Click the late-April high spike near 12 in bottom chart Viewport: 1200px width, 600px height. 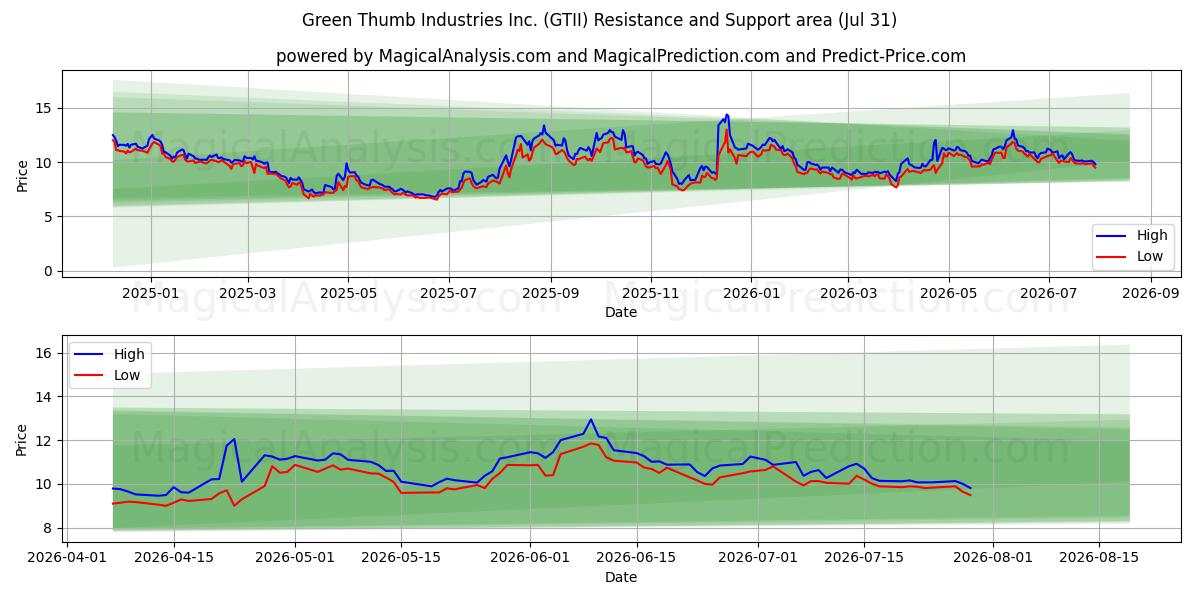click(x=234, y=439)
